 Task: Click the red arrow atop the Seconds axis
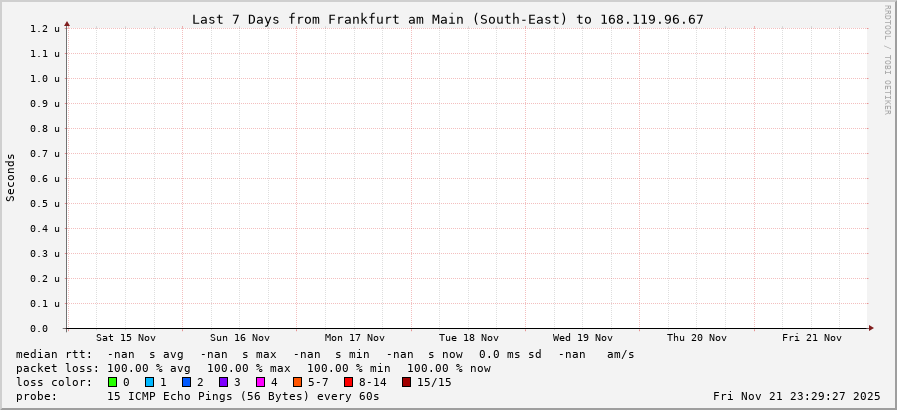67,23
